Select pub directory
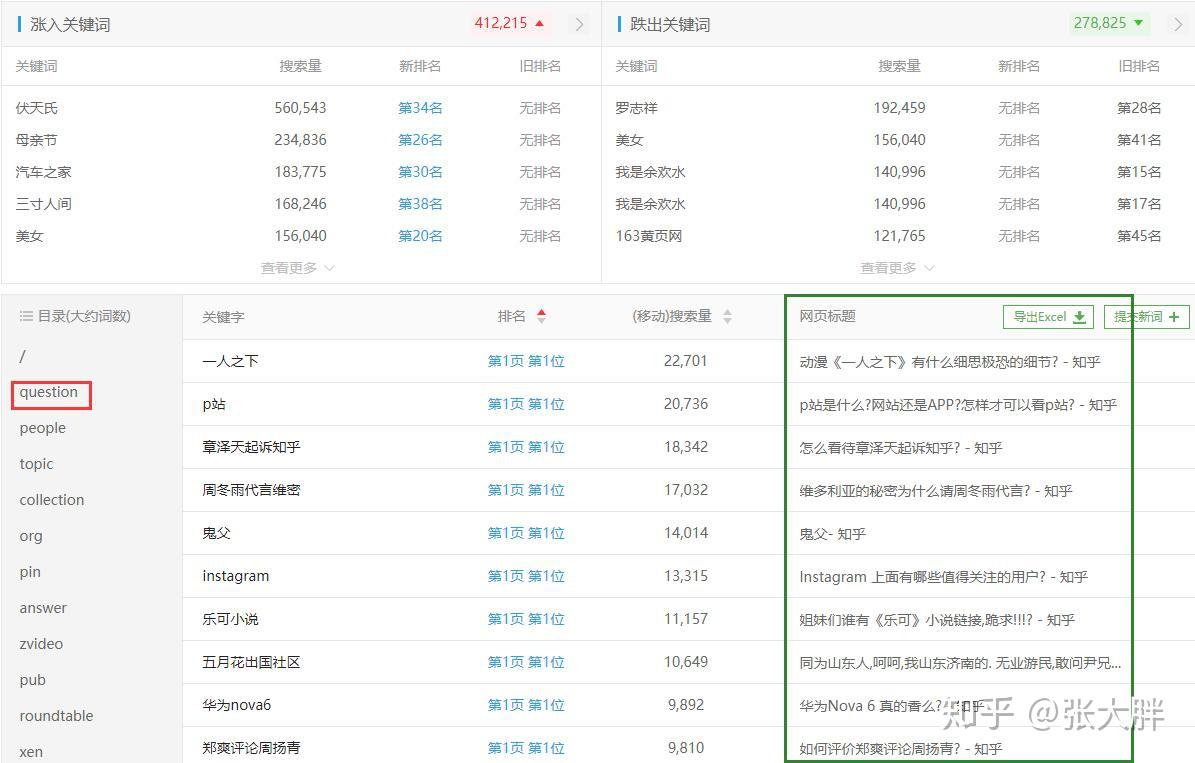 coord(33,680)
